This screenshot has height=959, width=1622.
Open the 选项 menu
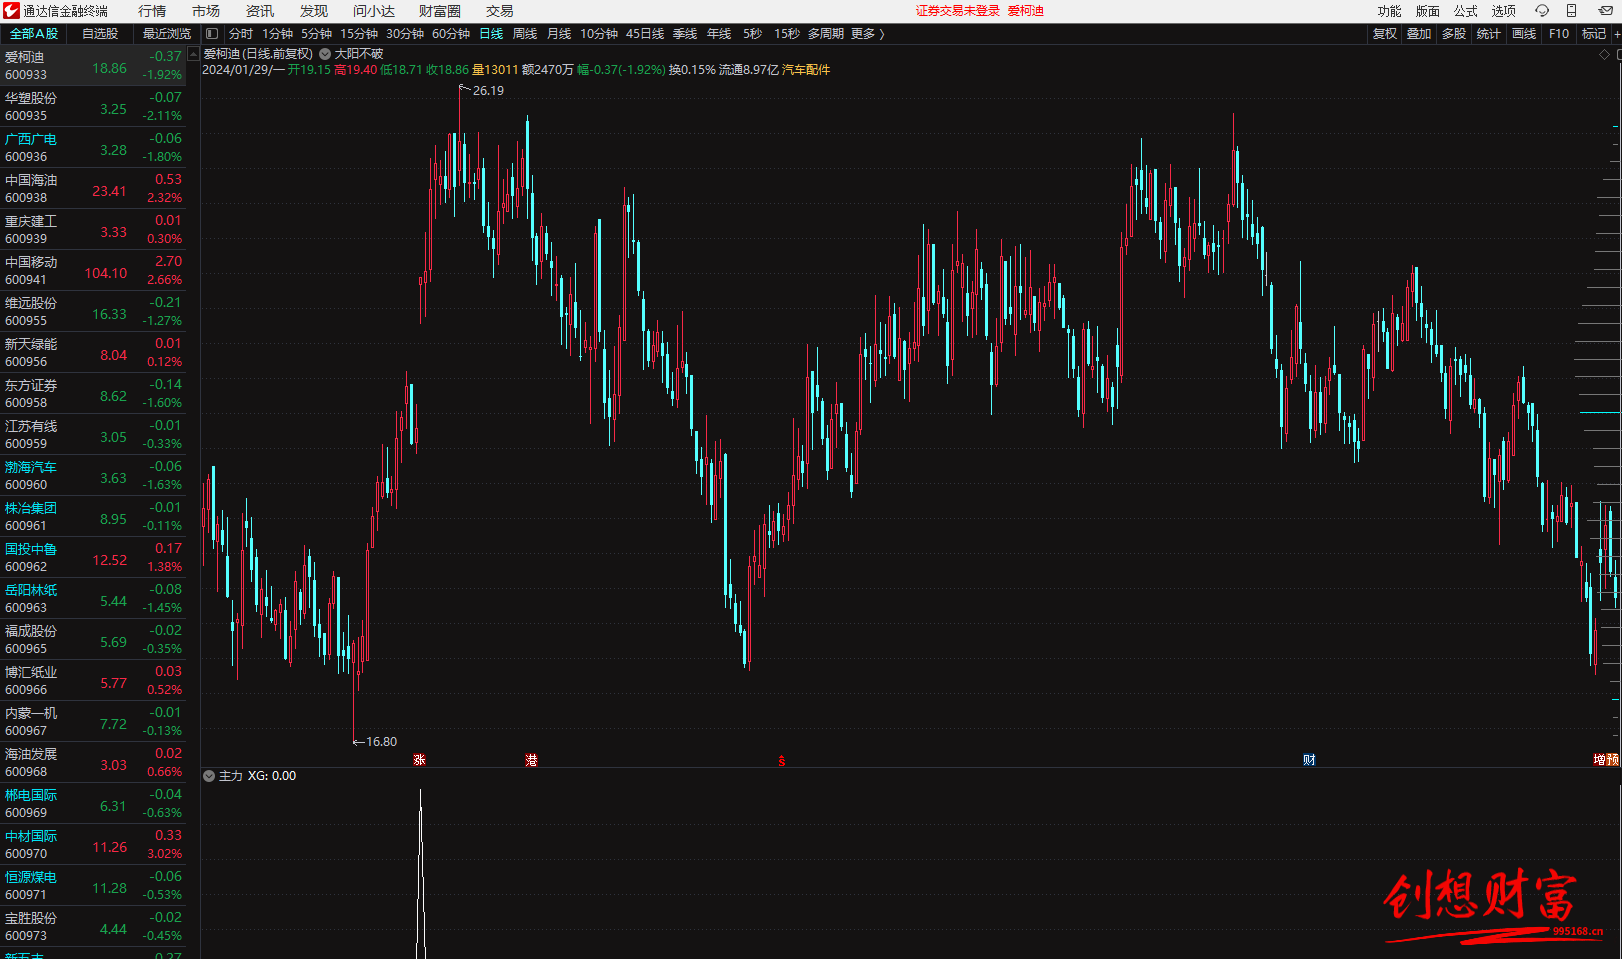1504,11
